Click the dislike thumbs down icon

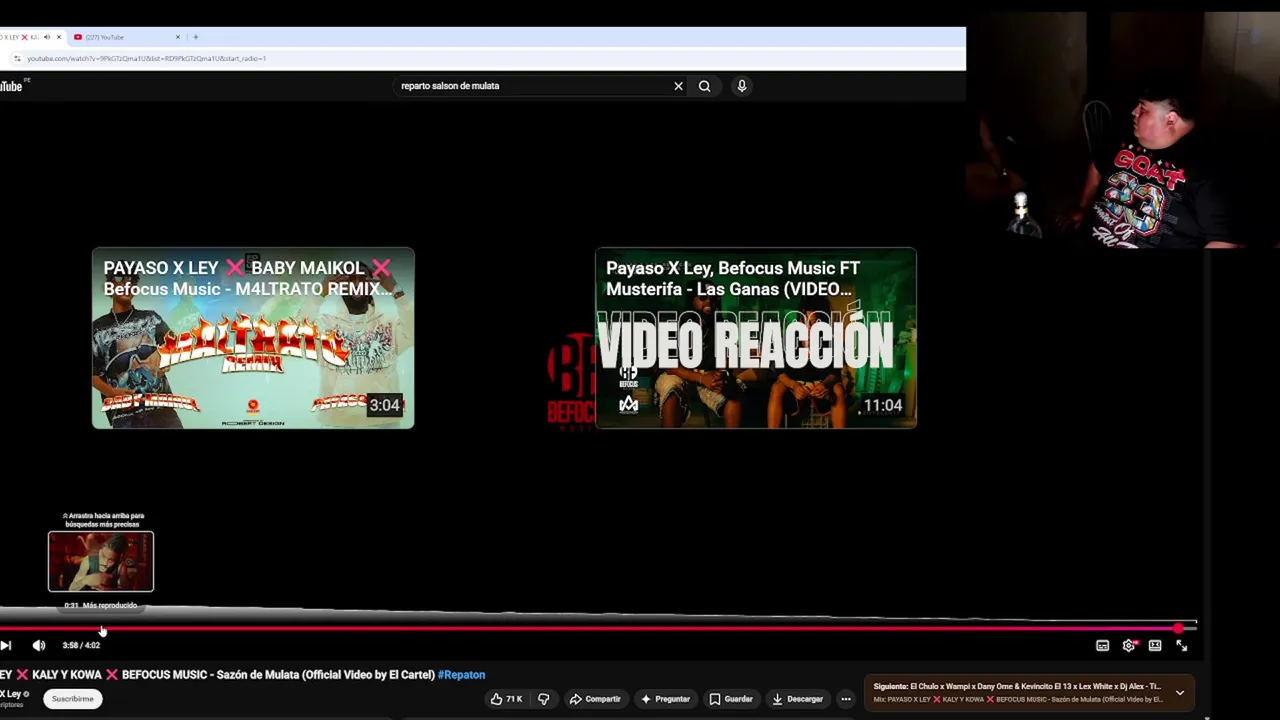click(x=543, y=699)
